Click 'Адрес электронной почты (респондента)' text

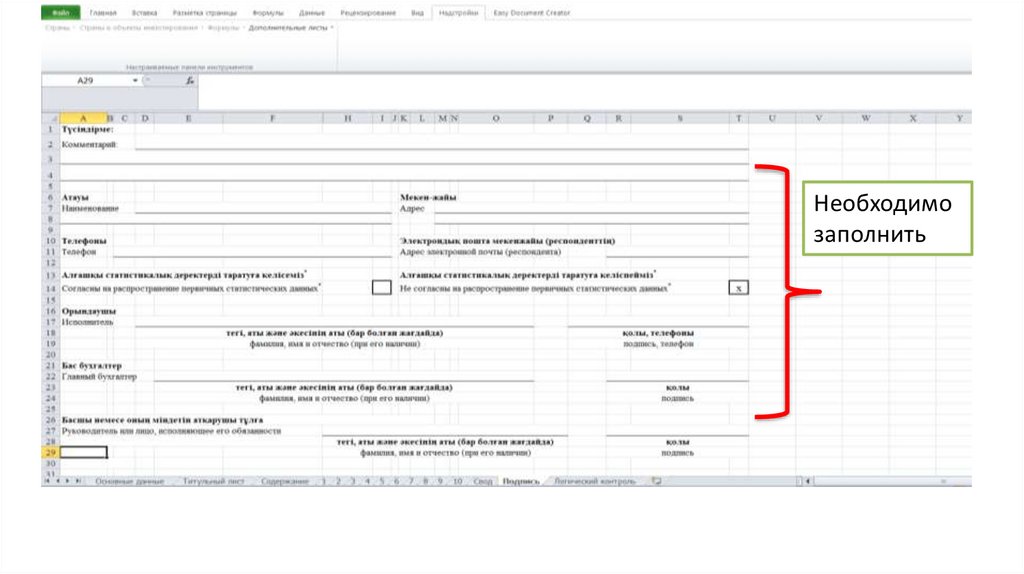click(480, 252)
